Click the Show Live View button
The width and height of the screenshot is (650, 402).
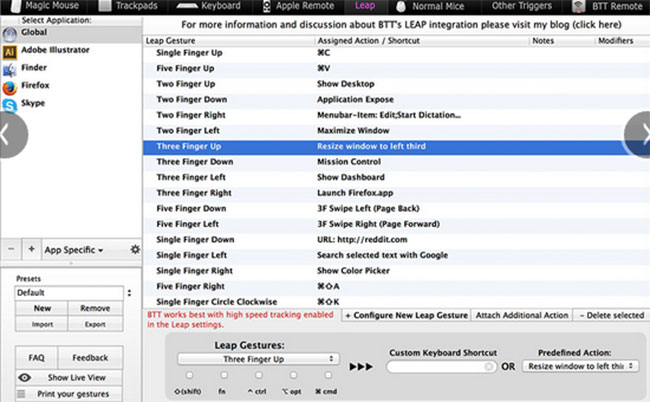pyautogui.click(x=69, y=378)
